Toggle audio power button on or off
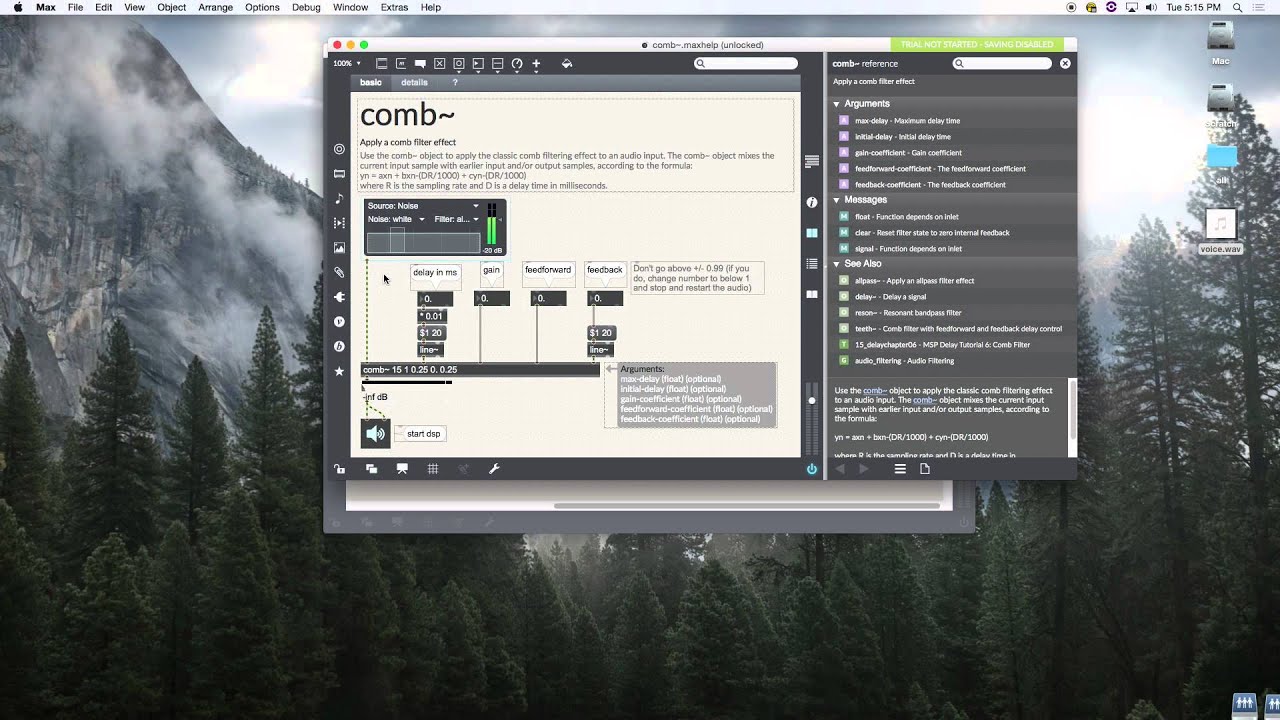This screenshot has width=1280, height=720. click(x=811, y=468)
